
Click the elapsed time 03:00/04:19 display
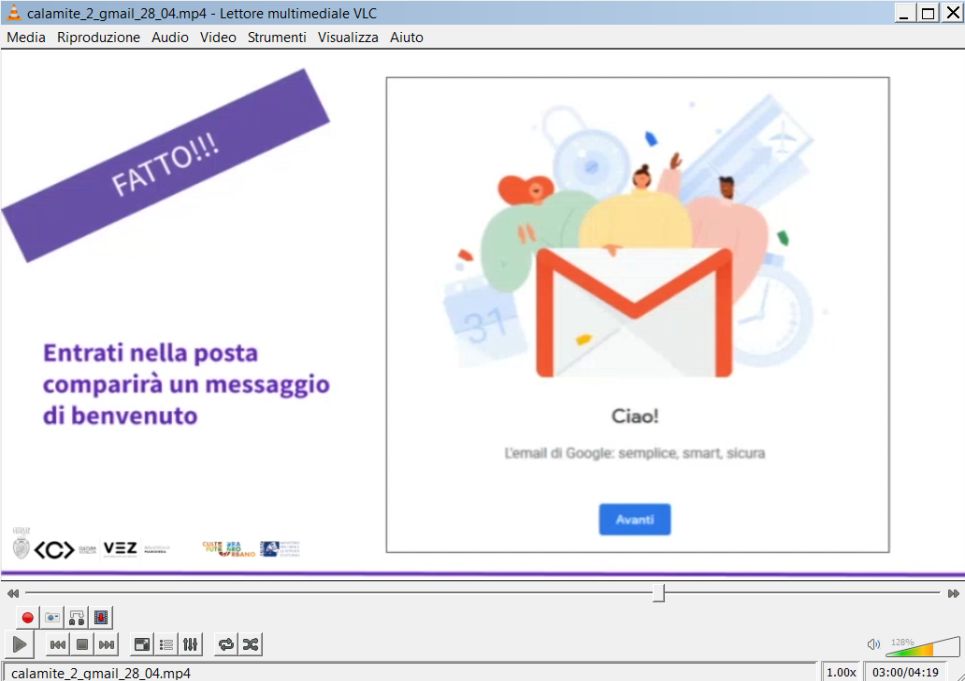tap(905, 672)
